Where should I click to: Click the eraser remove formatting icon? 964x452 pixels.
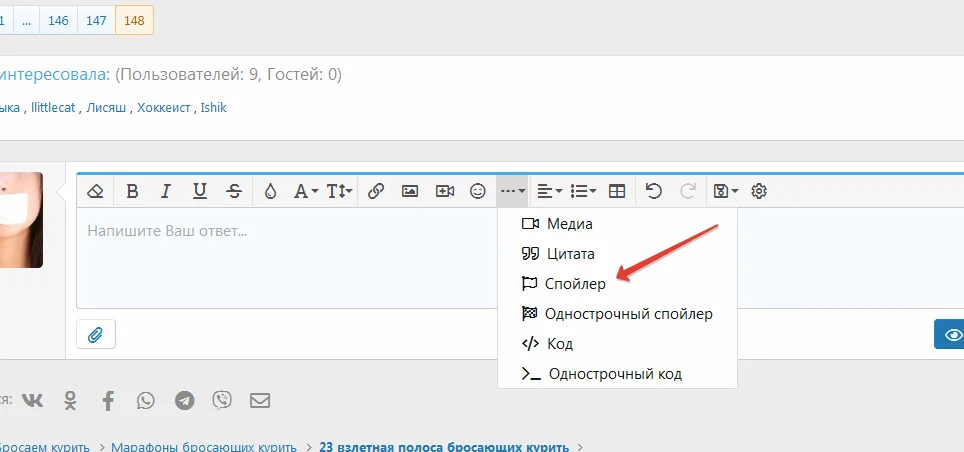point(96,191)
